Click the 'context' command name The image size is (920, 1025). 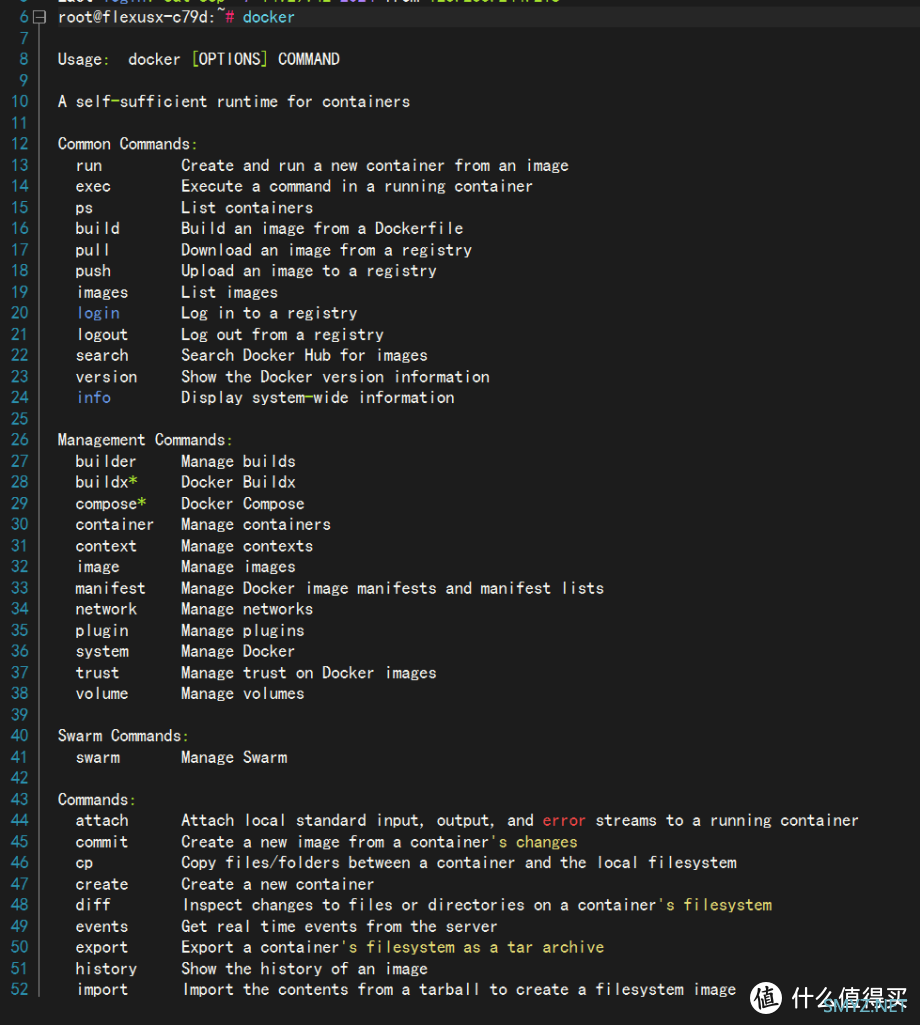click(x=106, y=546)
